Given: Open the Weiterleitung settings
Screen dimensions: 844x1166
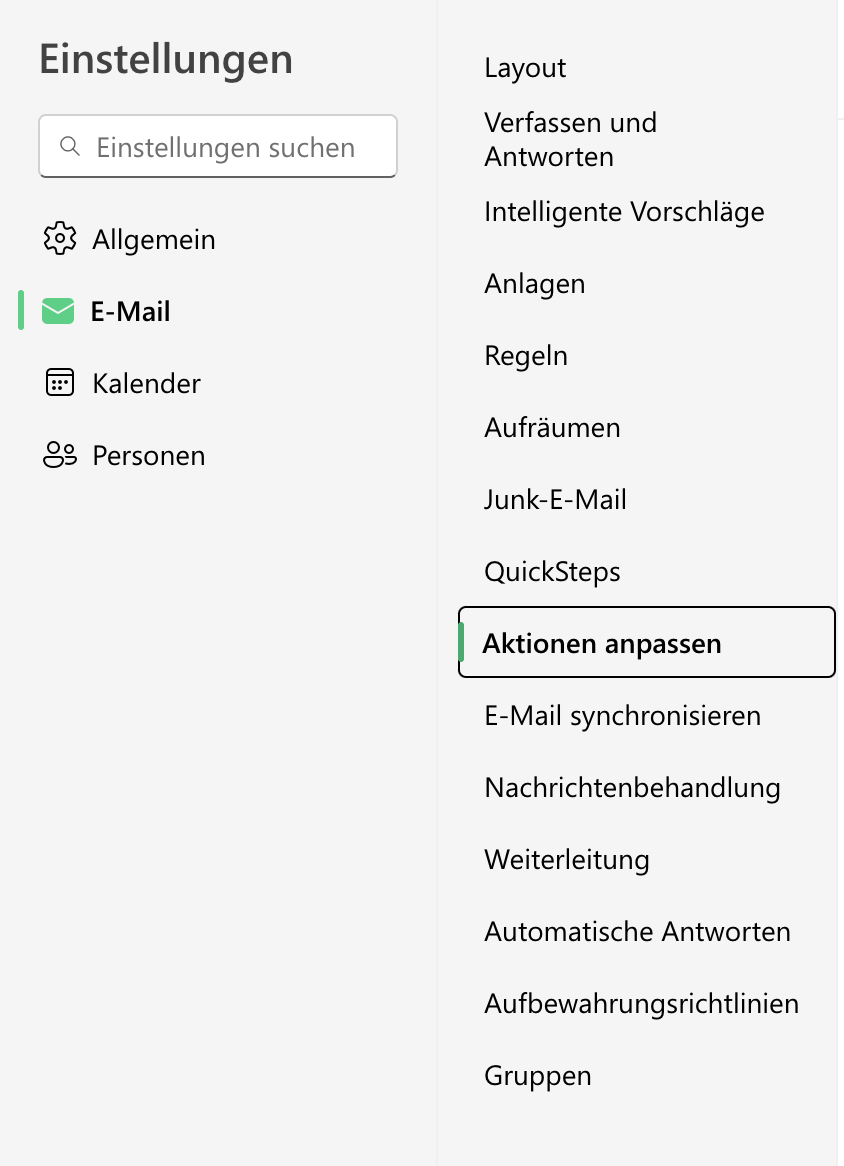Looking at the screenshot, I should pyautogui.click(x=567, y=860).
